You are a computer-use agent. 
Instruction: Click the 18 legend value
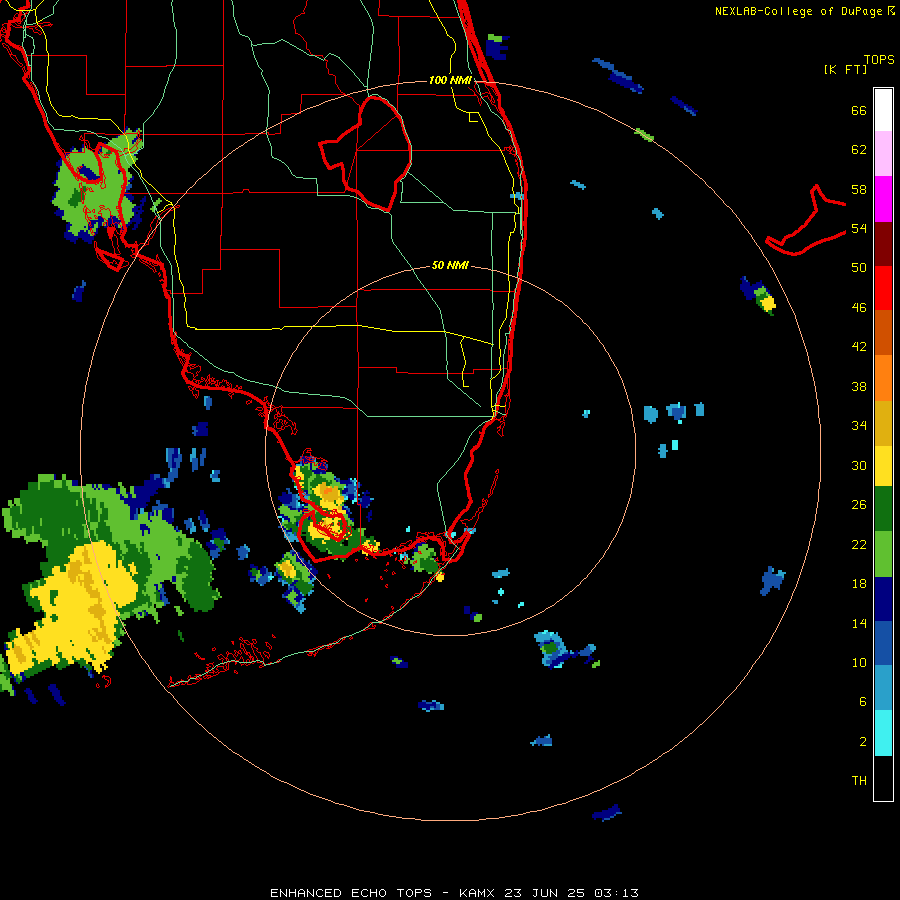(x=859, y=584)
